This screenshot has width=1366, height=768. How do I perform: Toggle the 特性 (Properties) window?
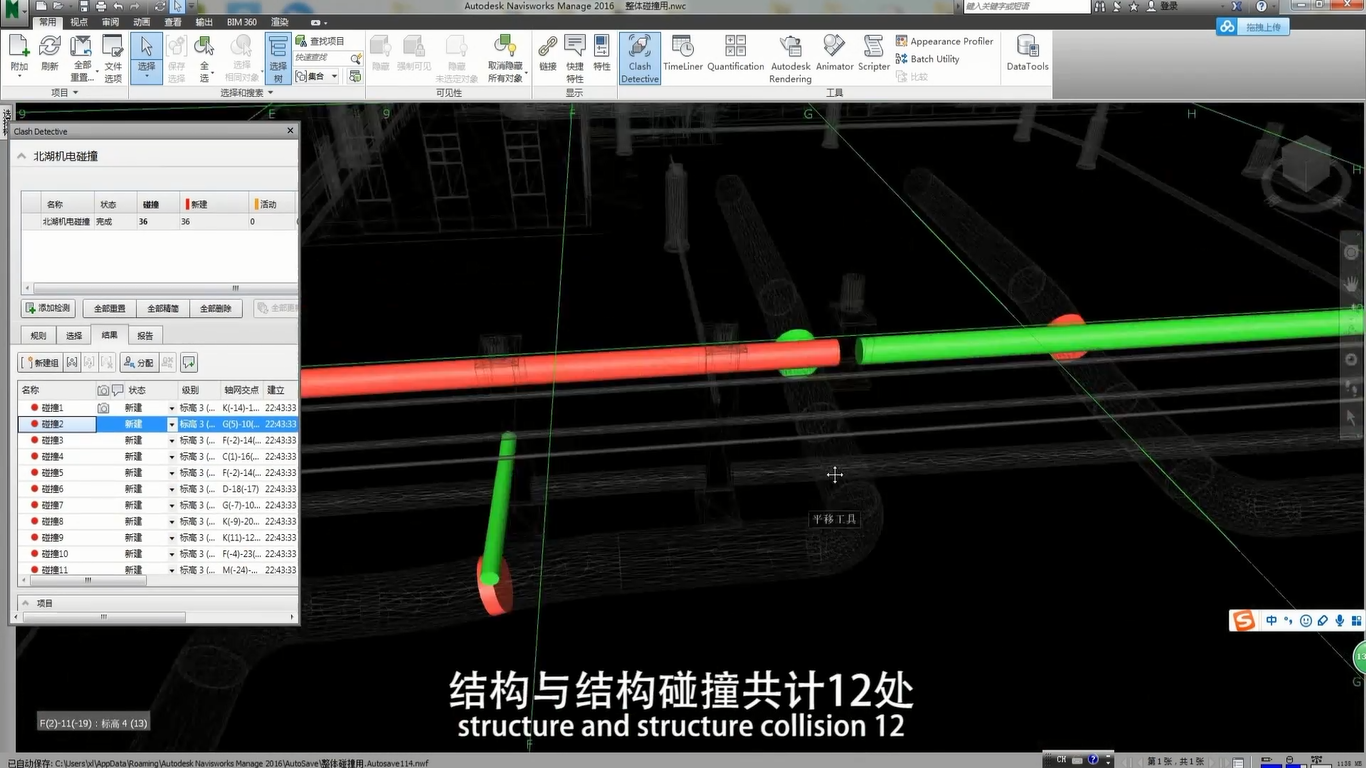pos(601,54)
